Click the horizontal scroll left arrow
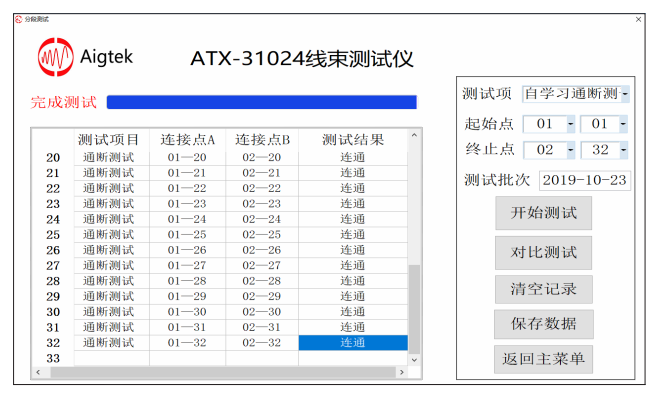The image size is (663, 397). (x=38, y=372)
